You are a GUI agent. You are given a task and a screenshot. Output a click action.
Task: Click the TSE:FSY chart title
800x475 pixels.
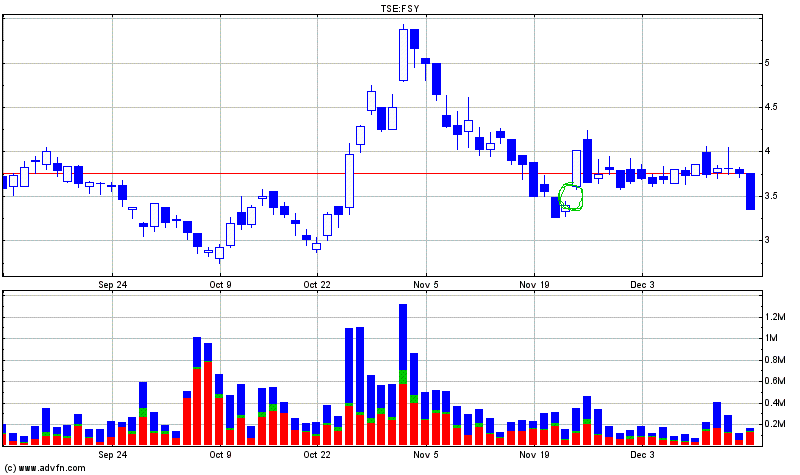[397, 9]
